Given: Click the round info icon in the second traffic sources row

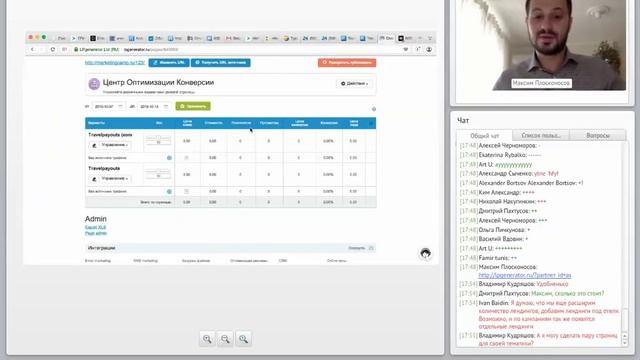Looking at the screenshot, I should click(x=169, y=191).
